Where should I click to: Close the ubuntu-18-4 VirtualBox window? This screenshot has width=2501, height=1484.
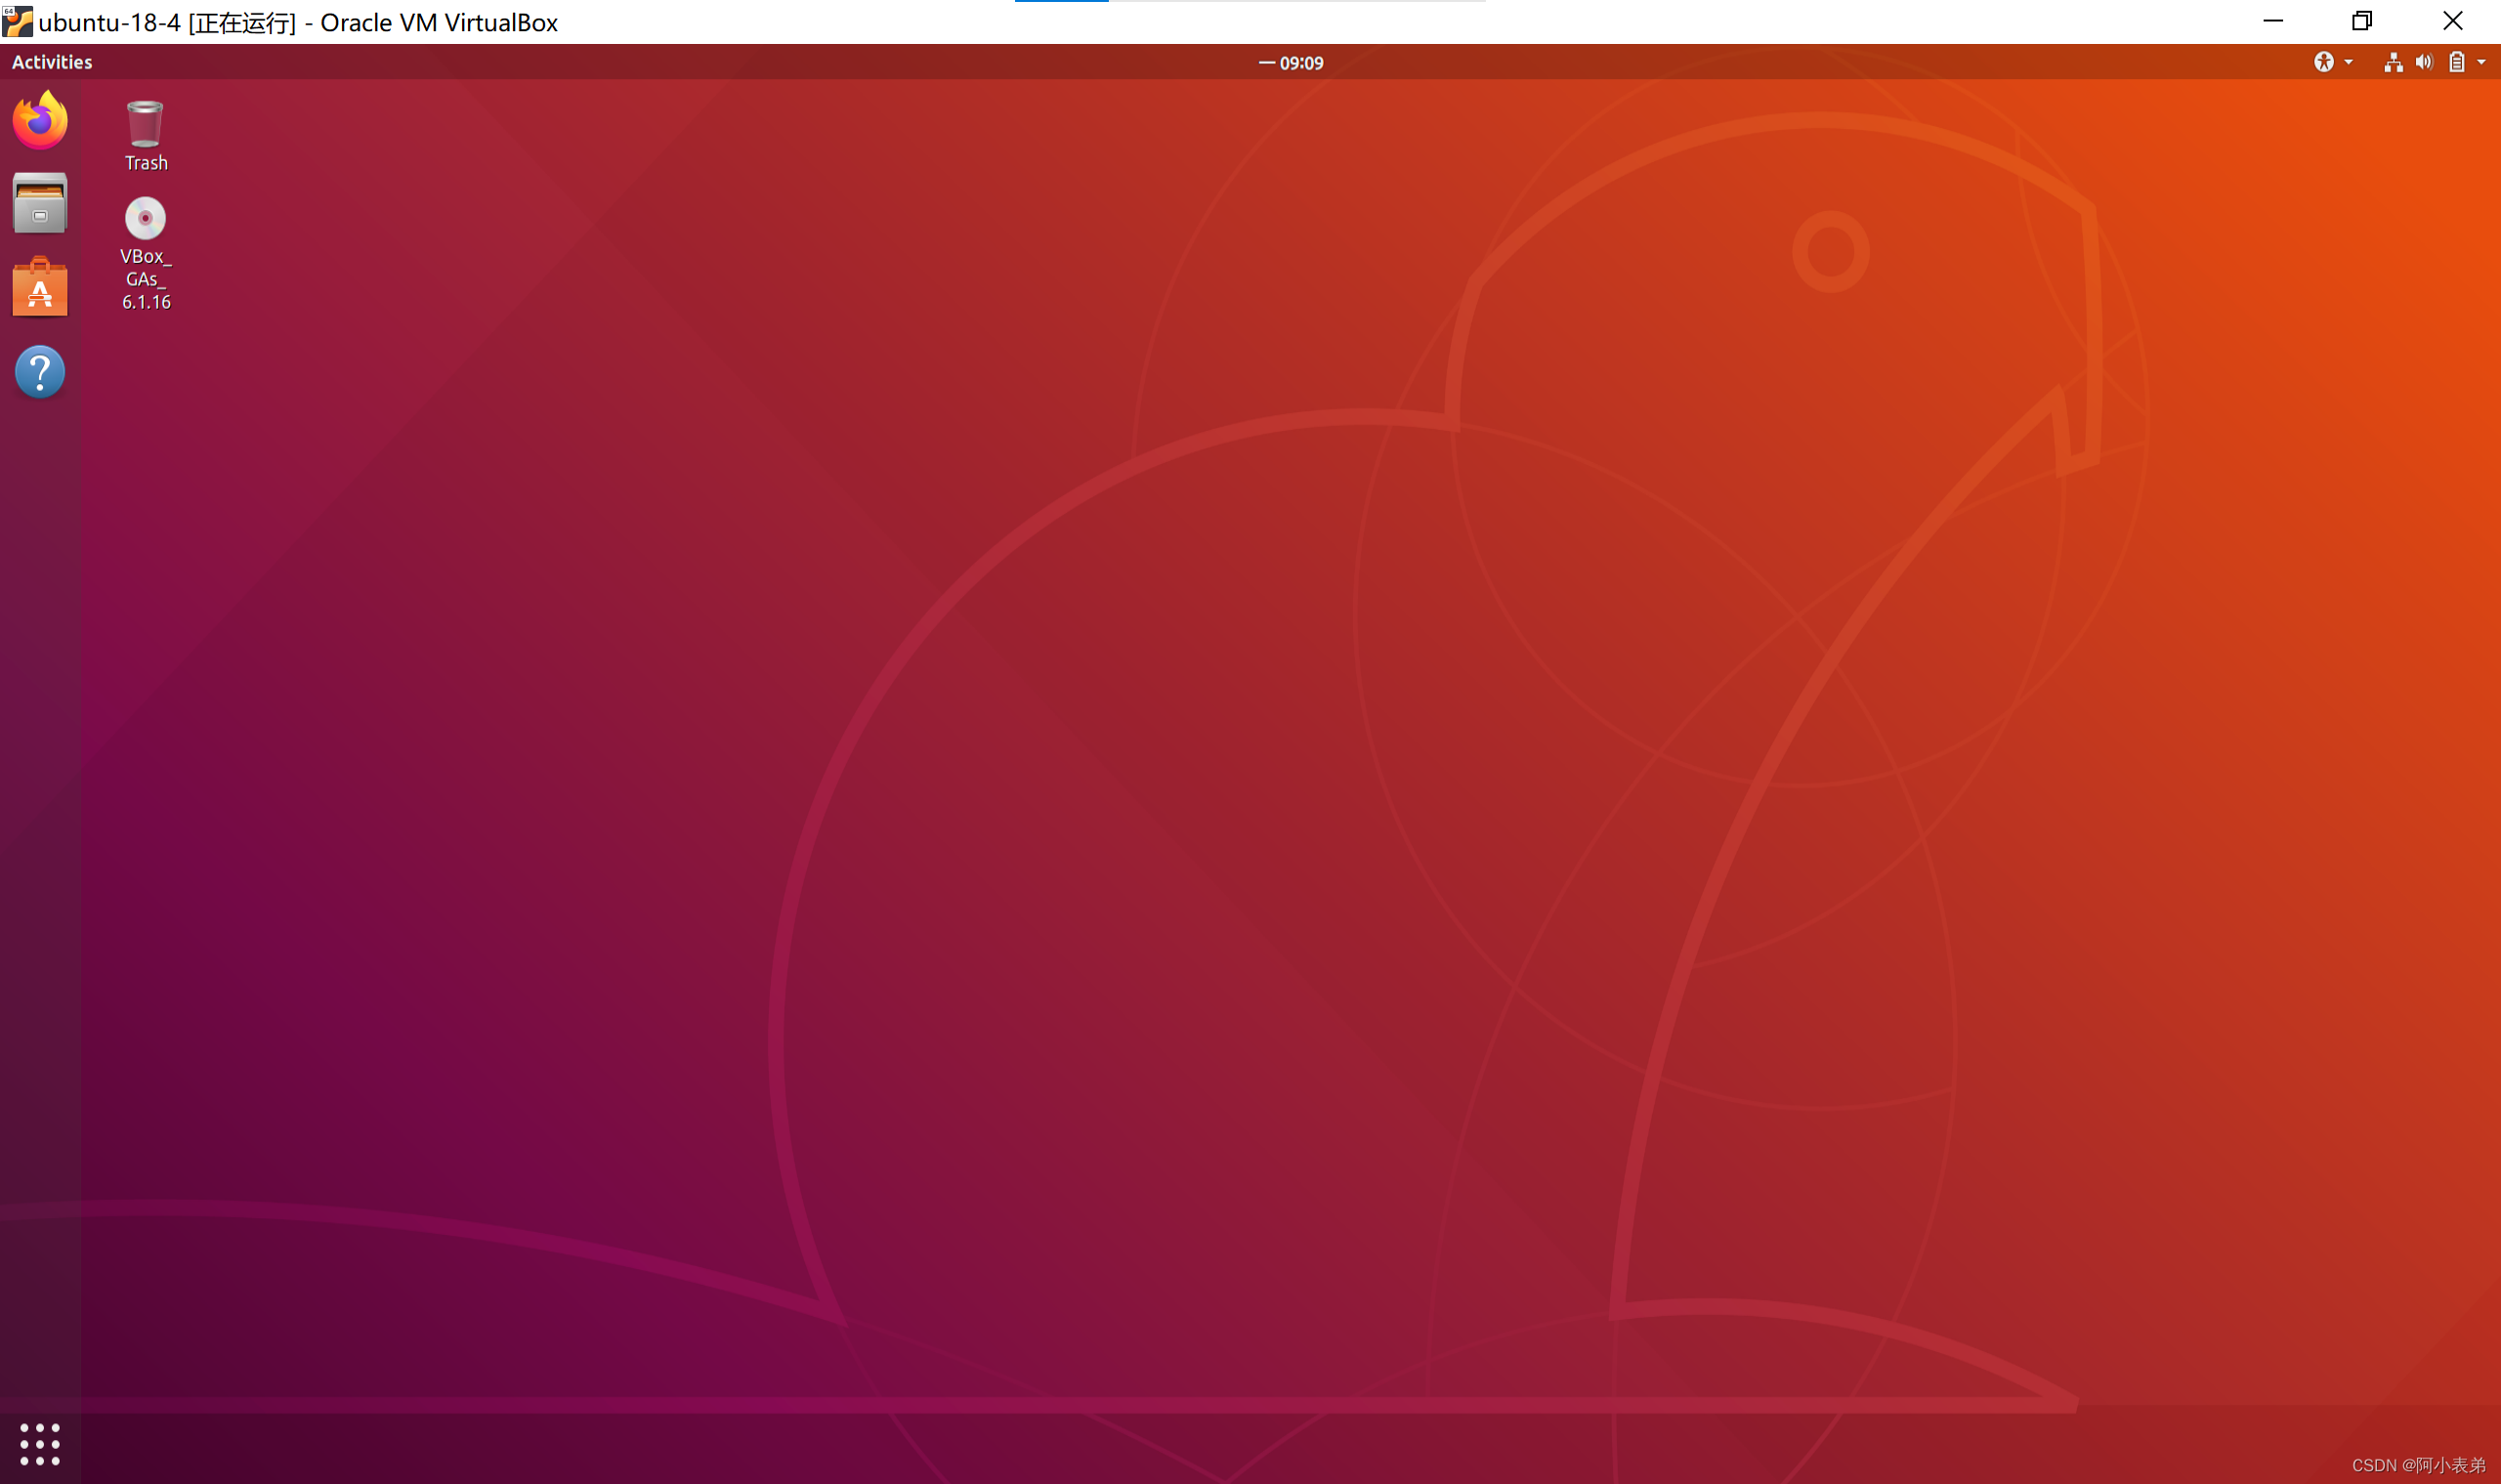click(2453, 21)
